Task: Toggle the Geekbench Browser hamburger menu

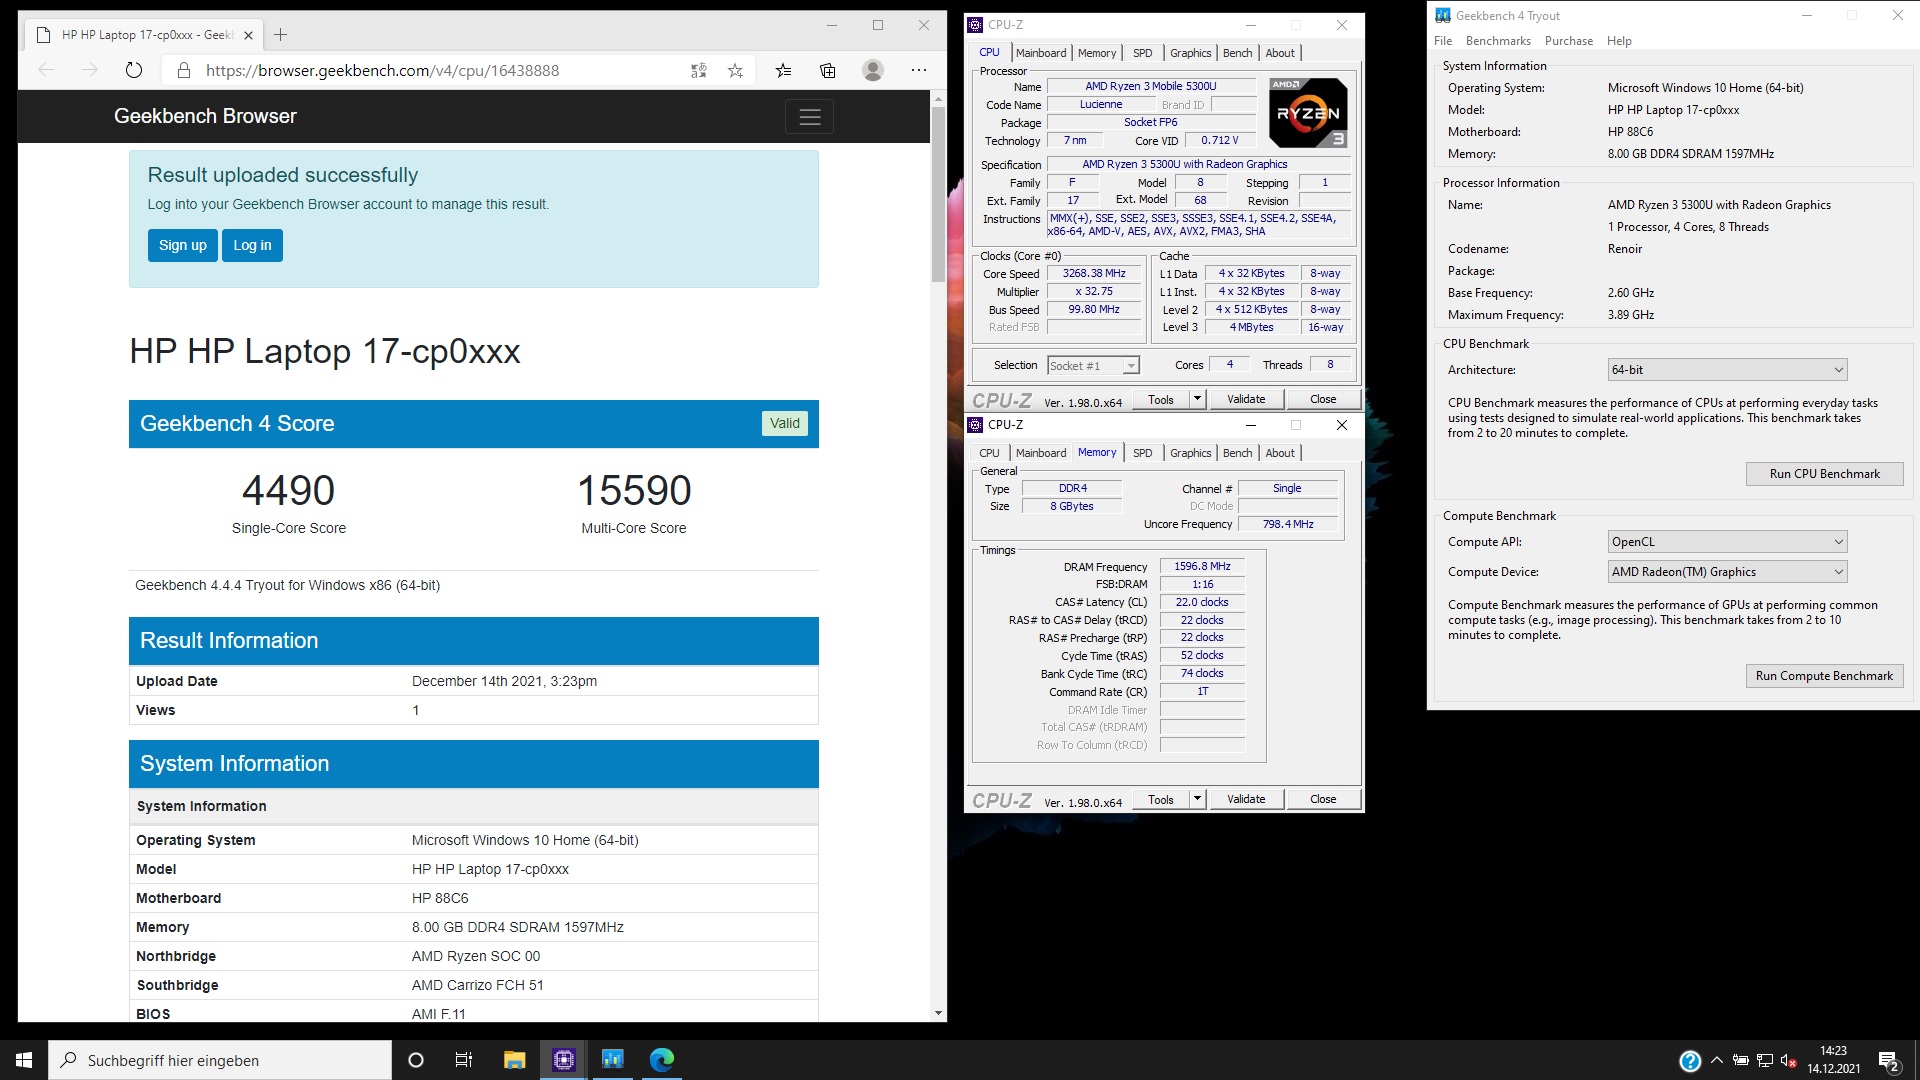Action: pos(810,117)
